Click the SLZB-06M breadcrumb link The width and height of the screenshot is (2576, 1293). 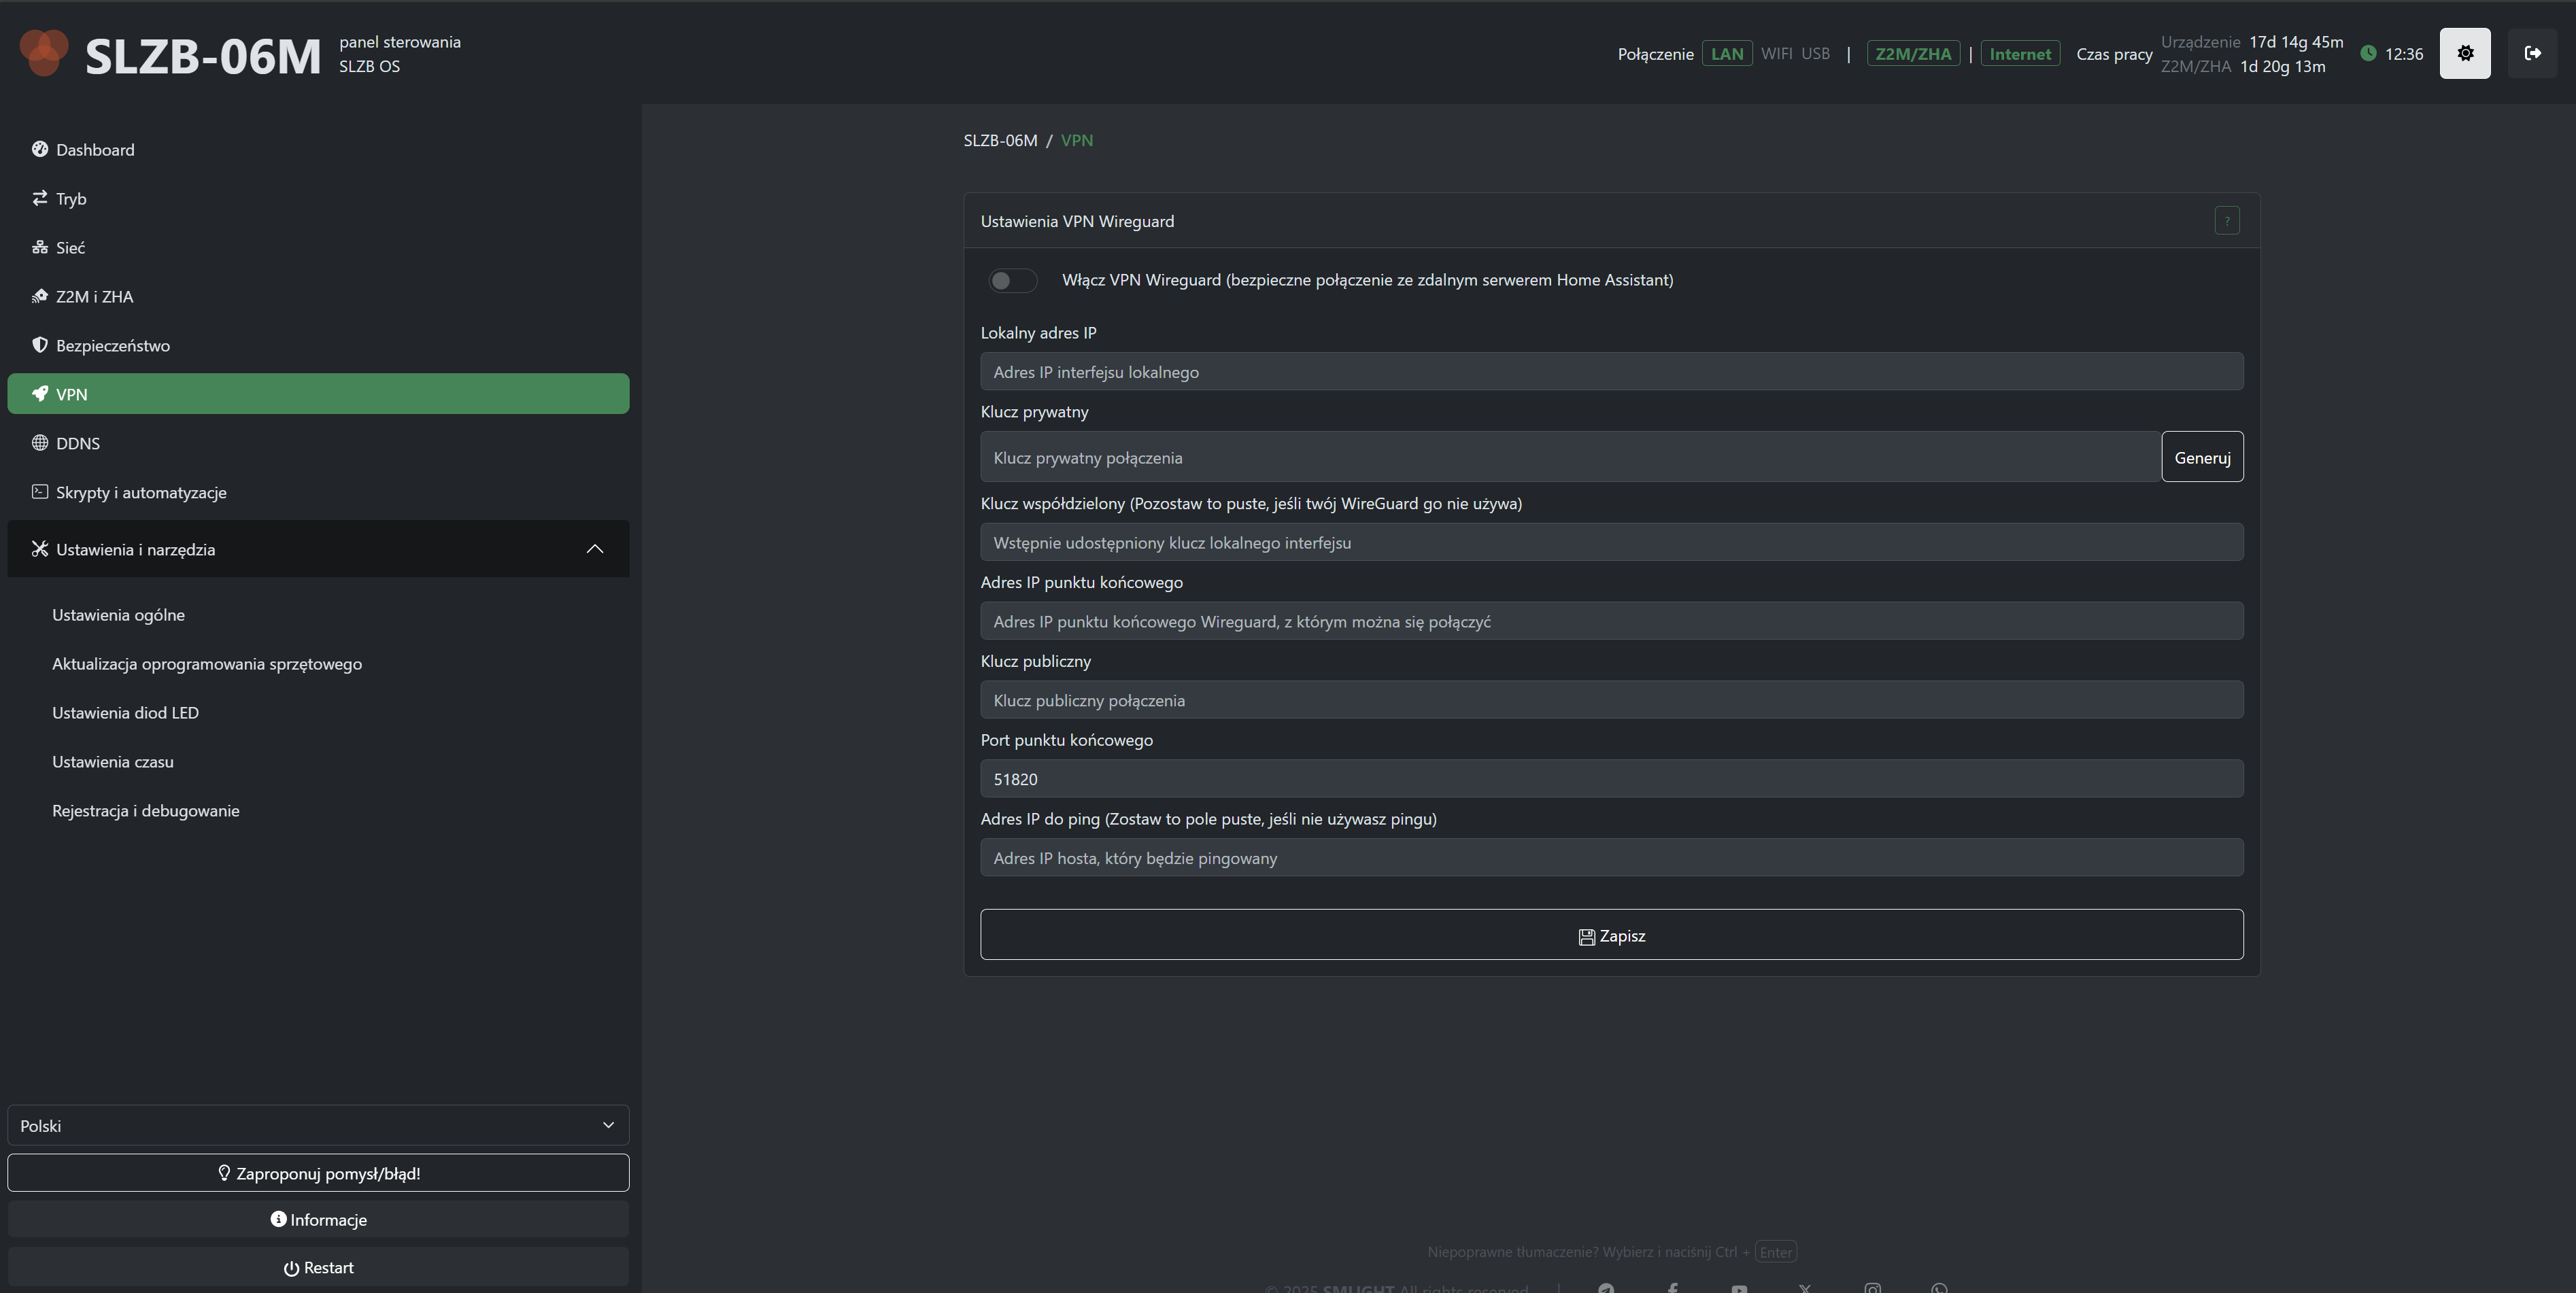click(x=1000, y=140)
